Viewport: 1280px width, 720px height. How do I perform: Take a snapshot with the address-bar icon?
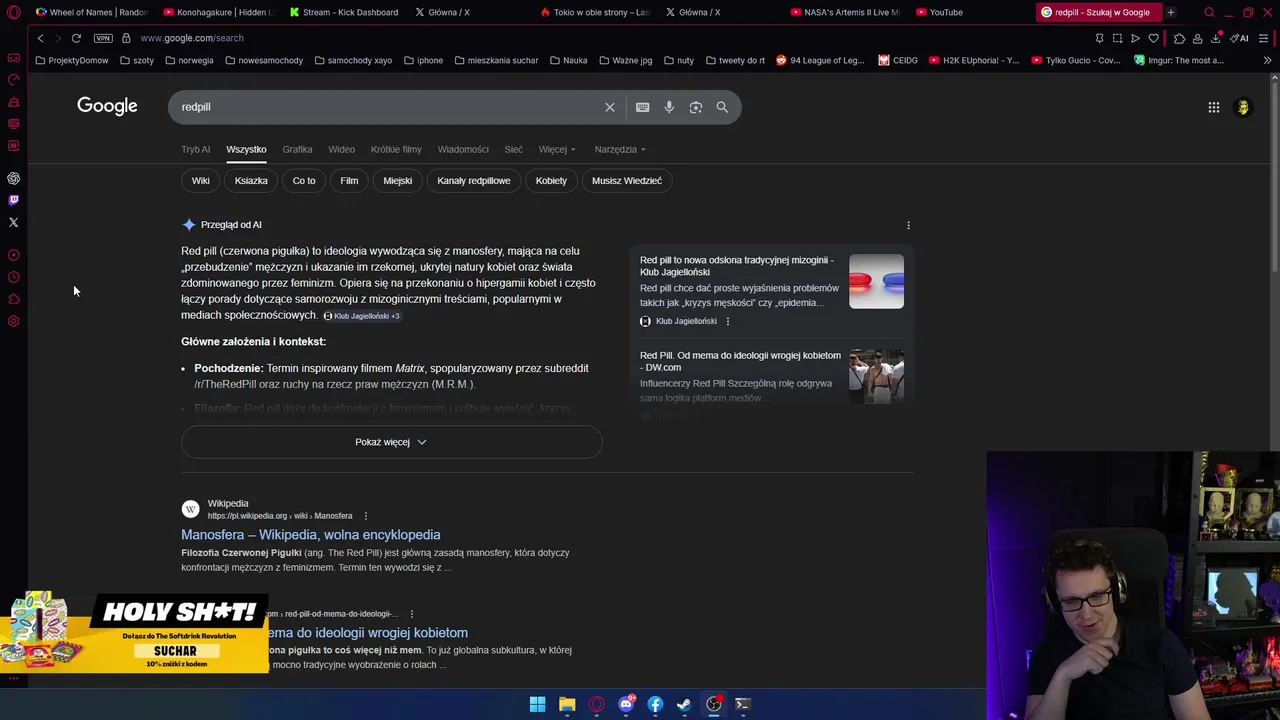tap(1117, 38)
